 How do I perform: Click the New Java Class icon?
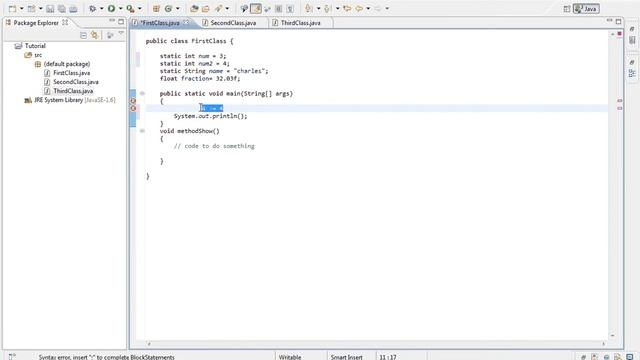(168, 9)
